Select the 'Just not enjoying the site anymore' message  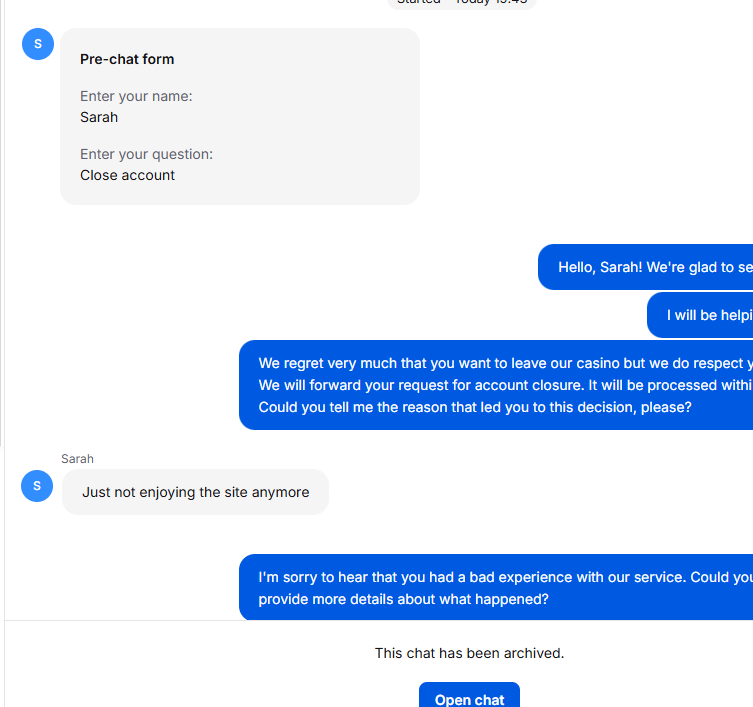pyautogui.click(x=195, y=492)
